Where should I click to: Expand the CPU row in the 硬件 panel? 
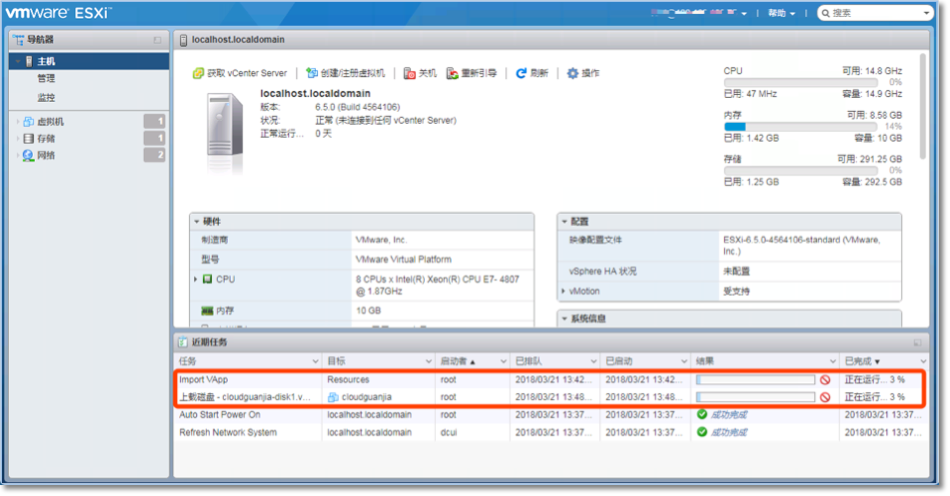pos(196,279)
